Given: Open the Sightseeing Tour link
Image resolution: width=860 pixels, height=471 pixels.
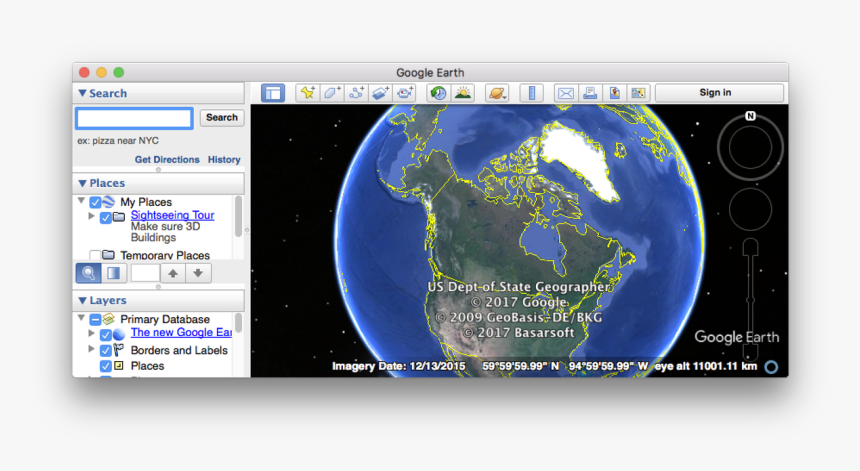Looking at the screenshot, I should [x=172, y=215].
